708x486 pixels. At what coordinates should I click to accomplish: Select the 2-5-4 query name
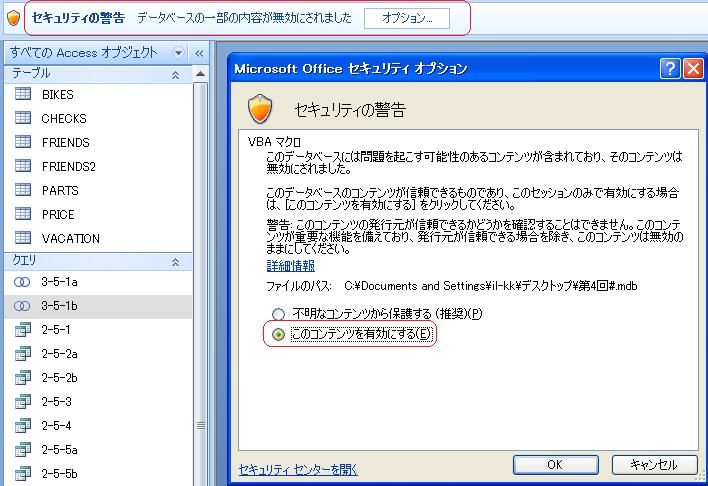click(x=56, y=425)
